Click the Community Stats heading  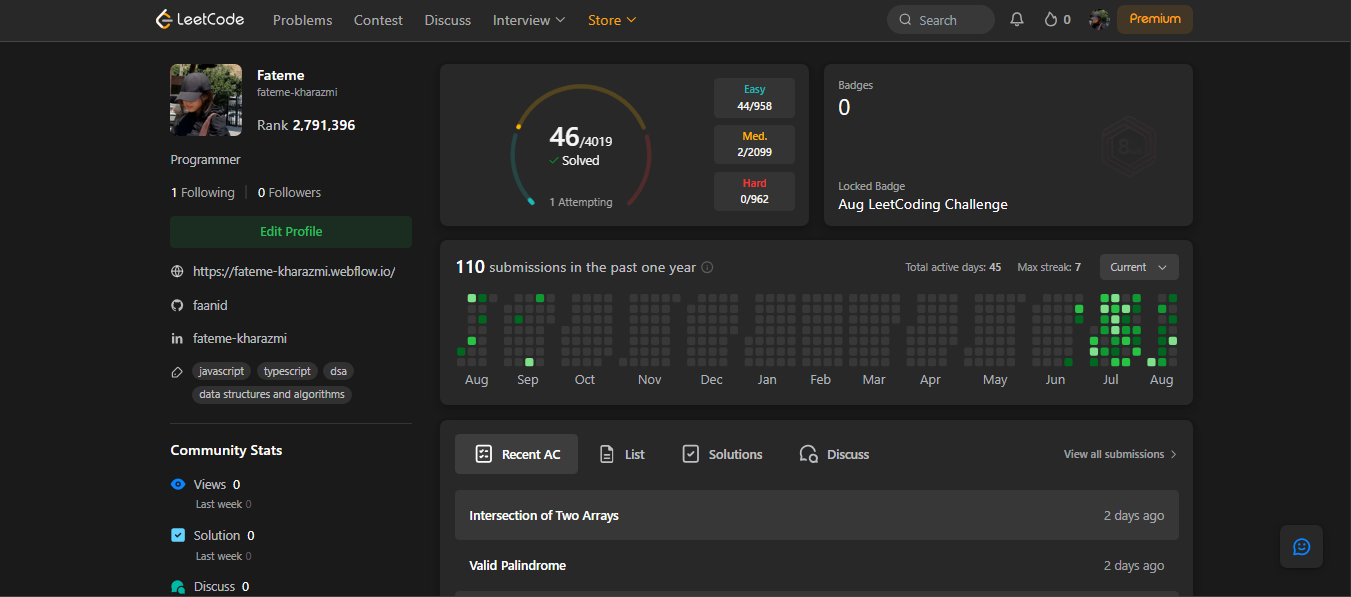[x=226, y=450]
